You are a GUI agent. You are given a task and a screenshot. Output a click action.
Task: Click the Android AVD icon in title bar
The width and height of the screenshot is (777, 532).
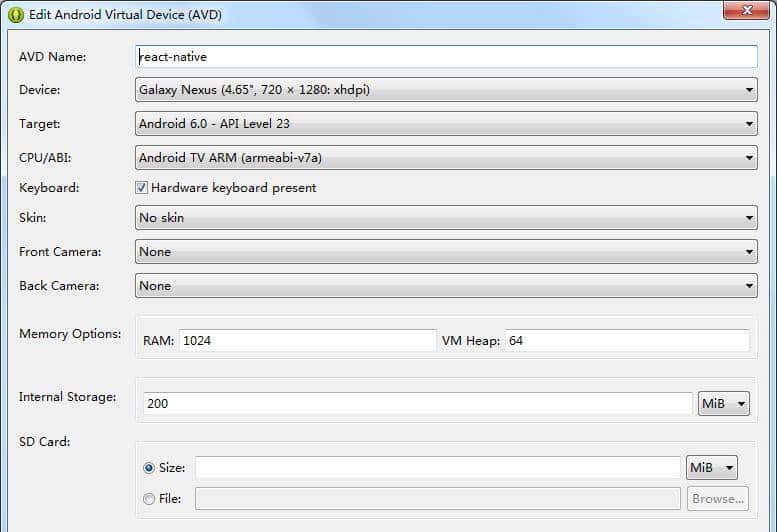(x=16, y=15)
